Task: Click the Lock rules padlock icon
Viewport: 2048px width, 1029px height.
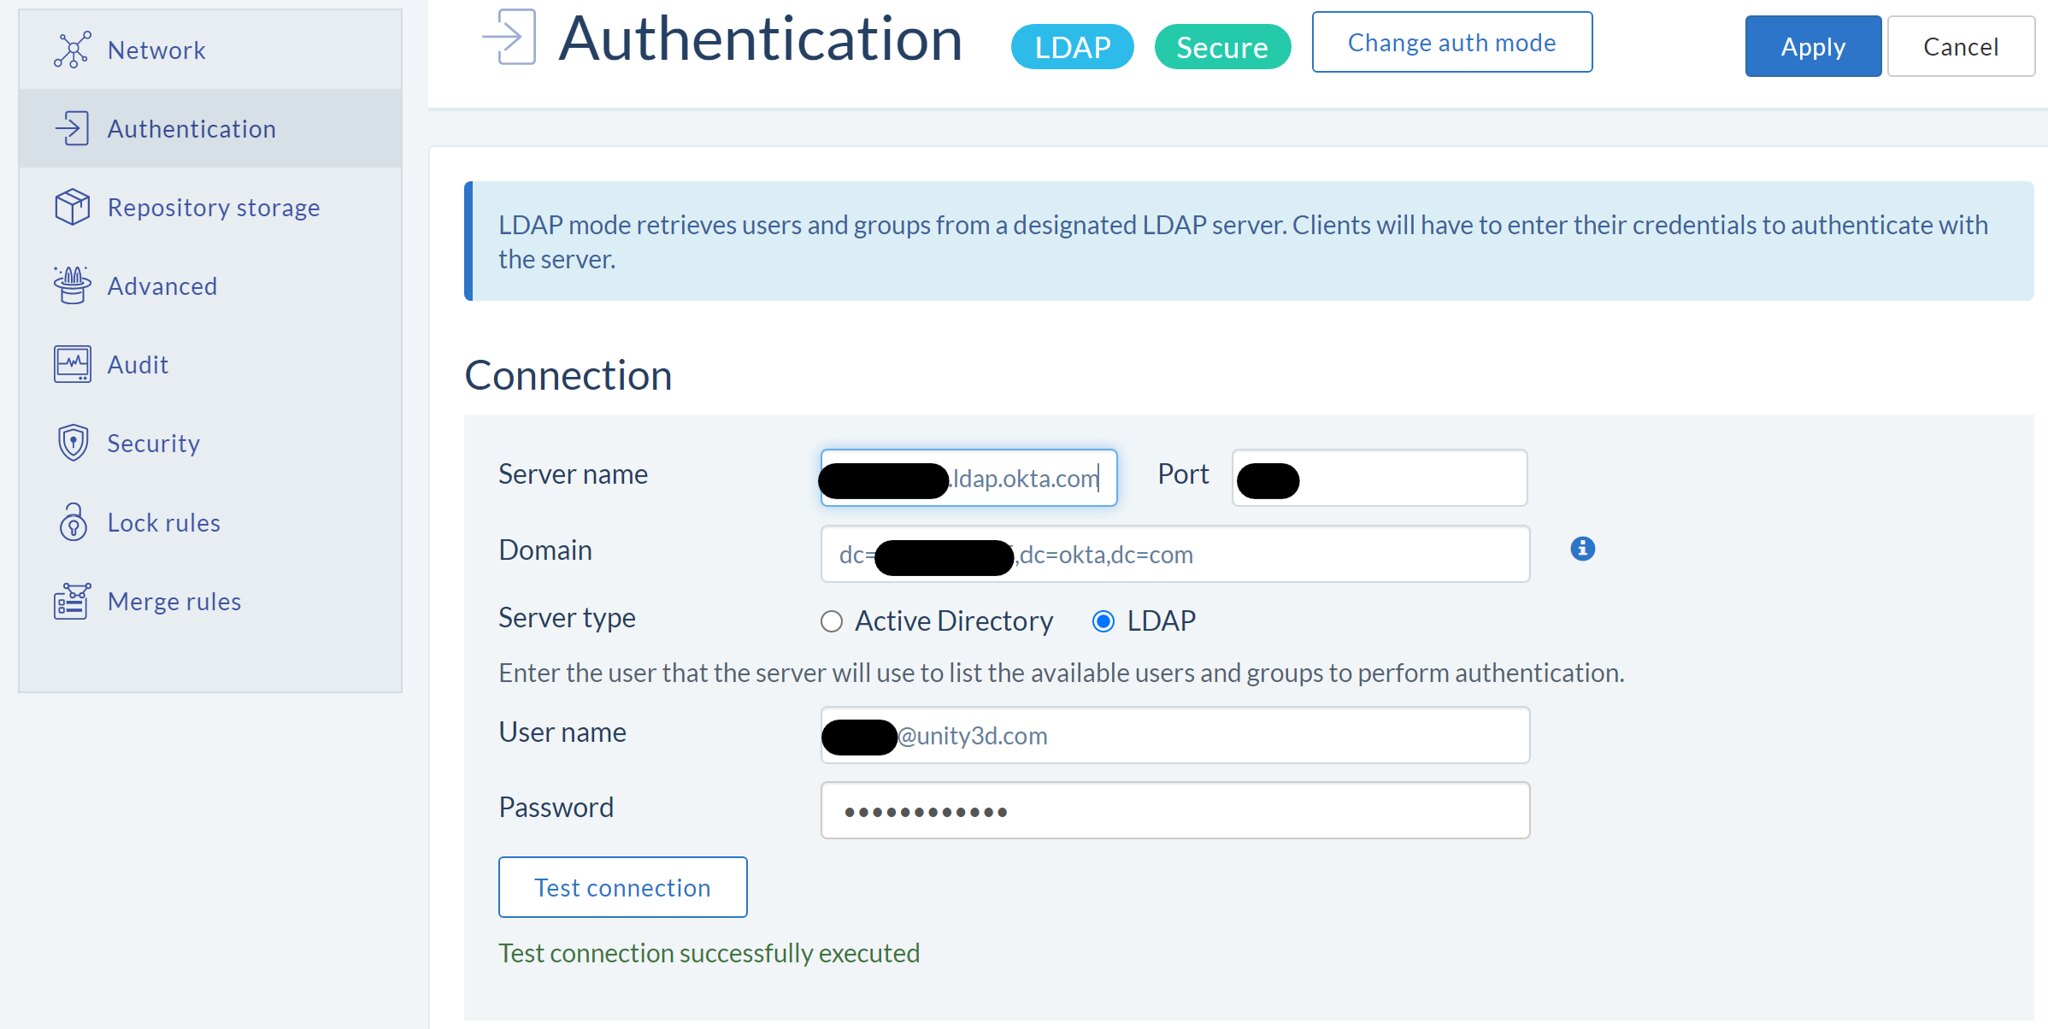Action: tap(72, 522)
